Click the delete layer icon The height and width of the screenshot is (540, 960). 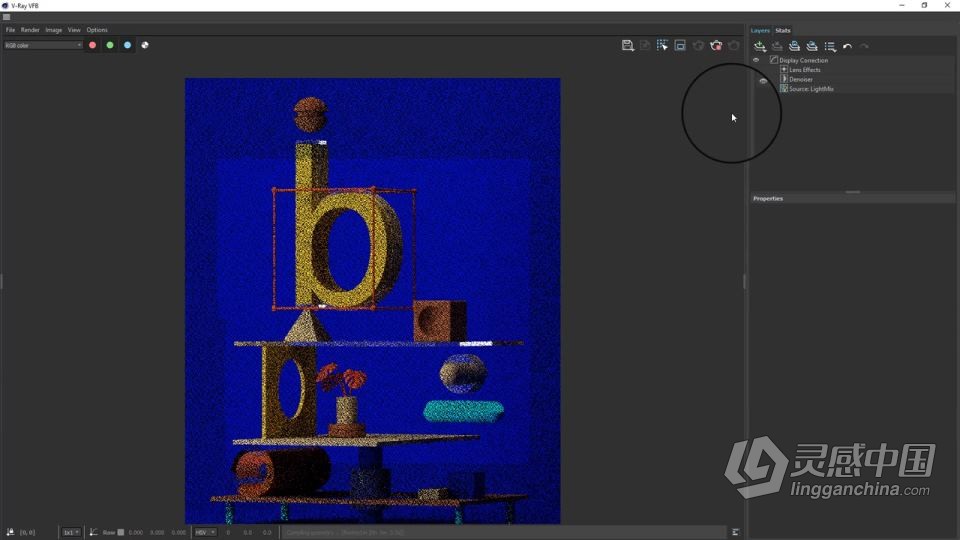(x=777, y=46)
